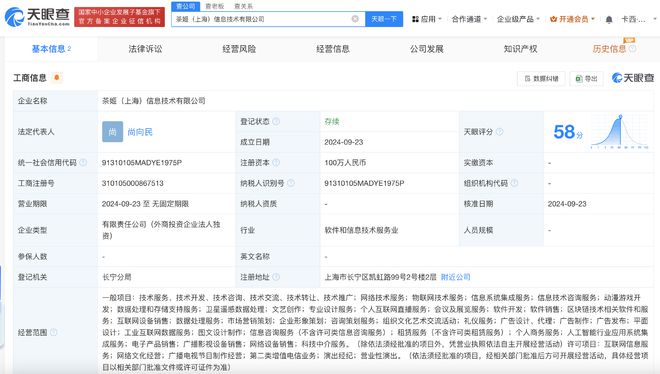Click the orange icon beside 工商信息 heading
This screenshot has width=660, height=374.
point(56,77)
